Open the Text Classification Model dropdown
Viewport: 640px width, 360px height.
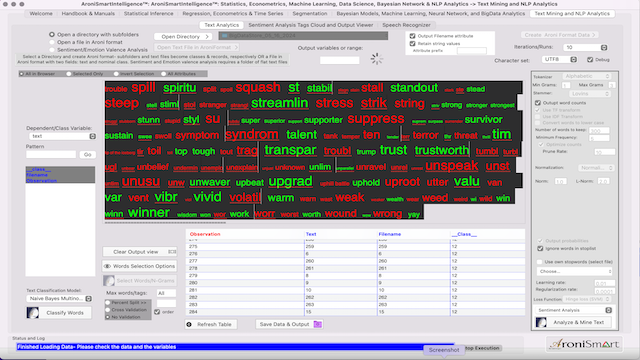60,299
